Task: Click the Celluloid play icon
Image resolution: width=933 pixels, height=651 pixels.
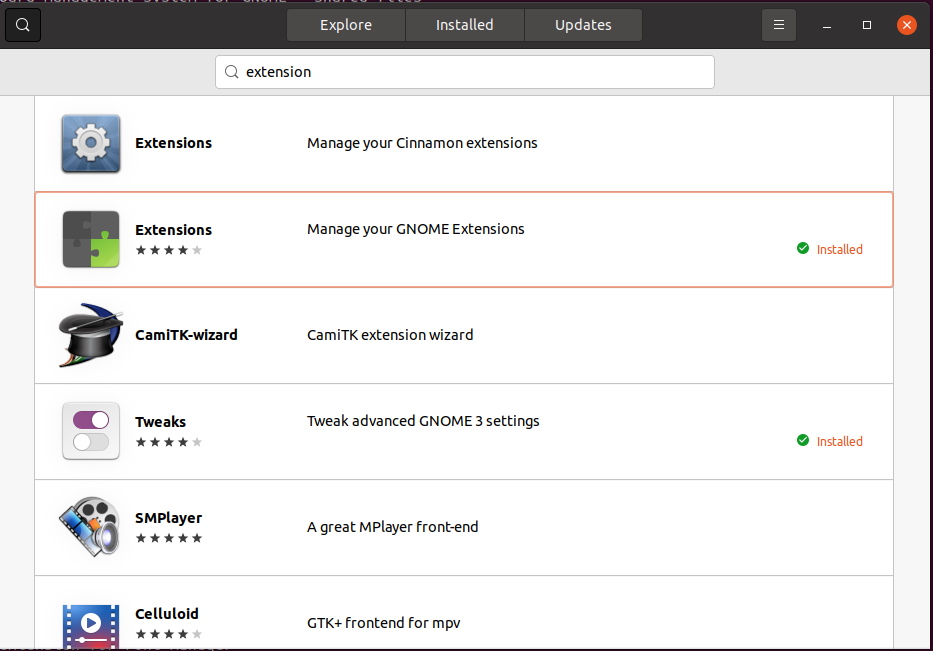Action: (x=90, y=626)
